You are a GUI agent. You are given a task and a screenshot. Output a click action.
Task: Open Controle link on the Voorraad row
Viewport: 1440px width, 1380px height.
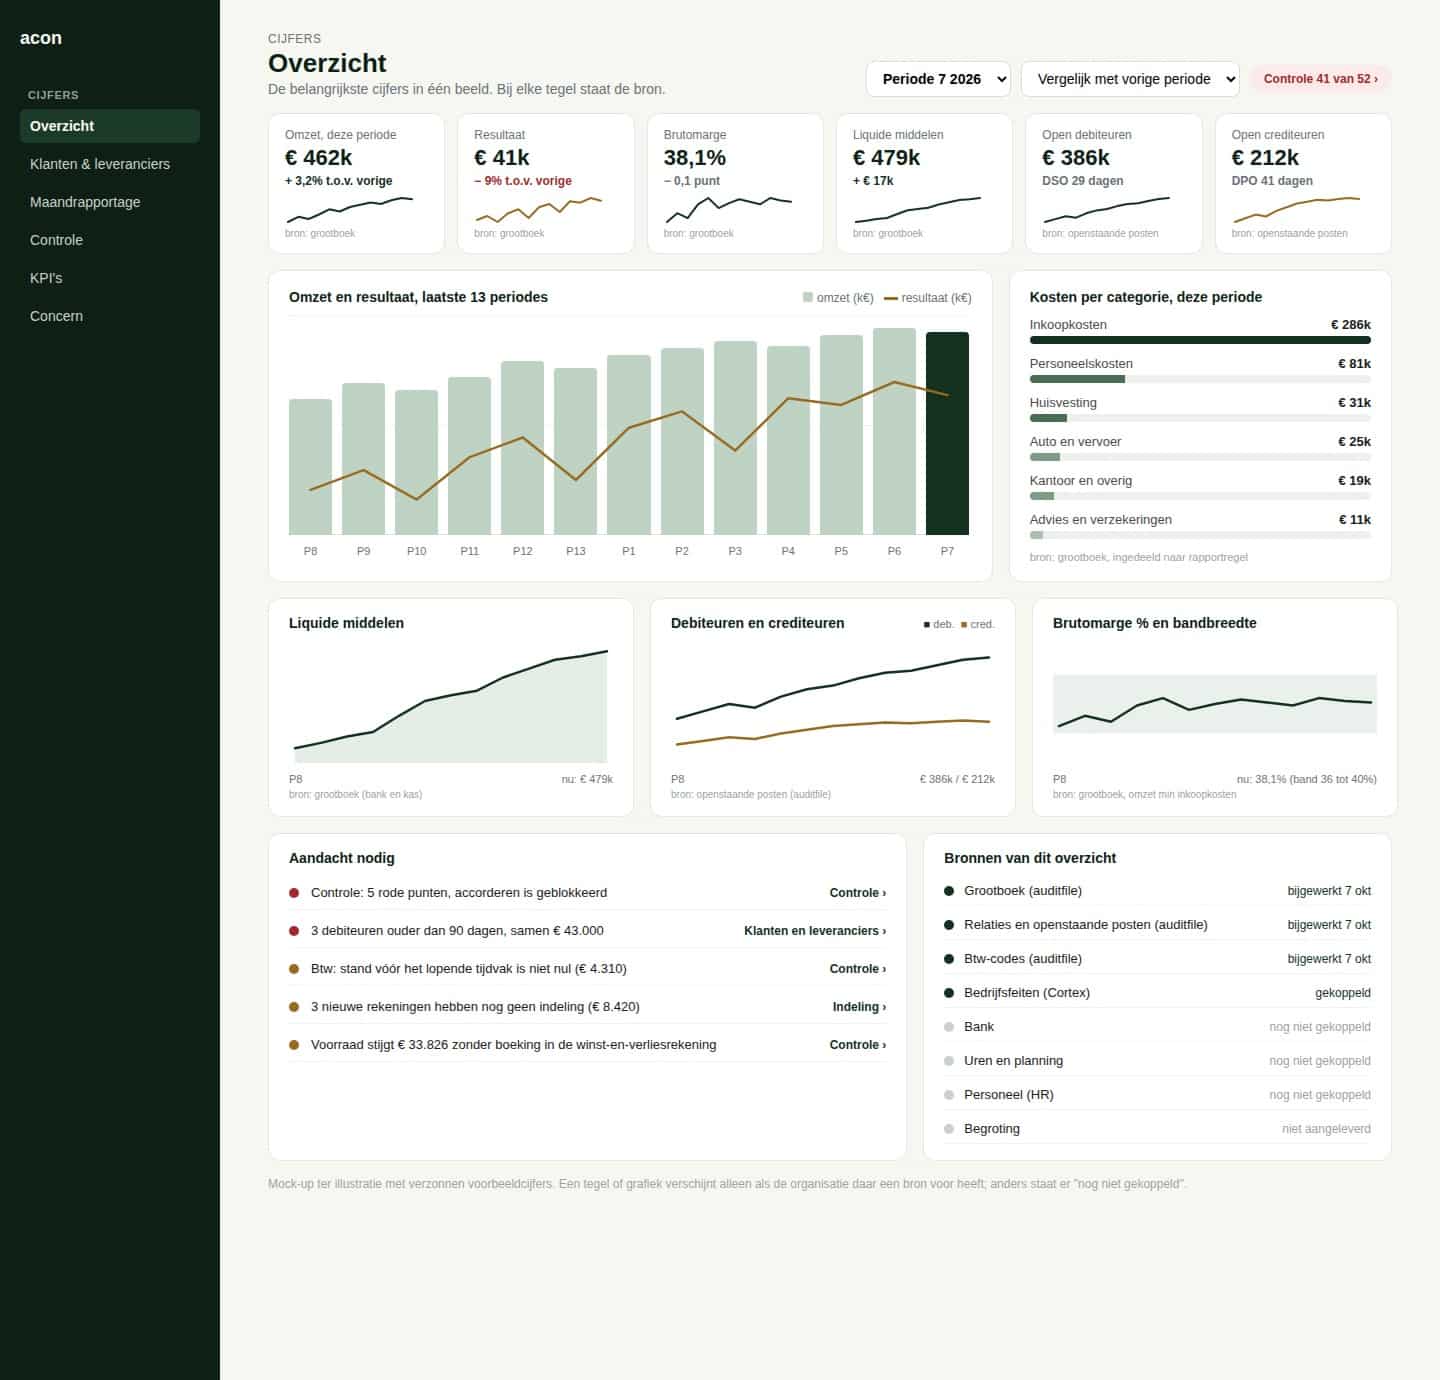point(857,1045)
